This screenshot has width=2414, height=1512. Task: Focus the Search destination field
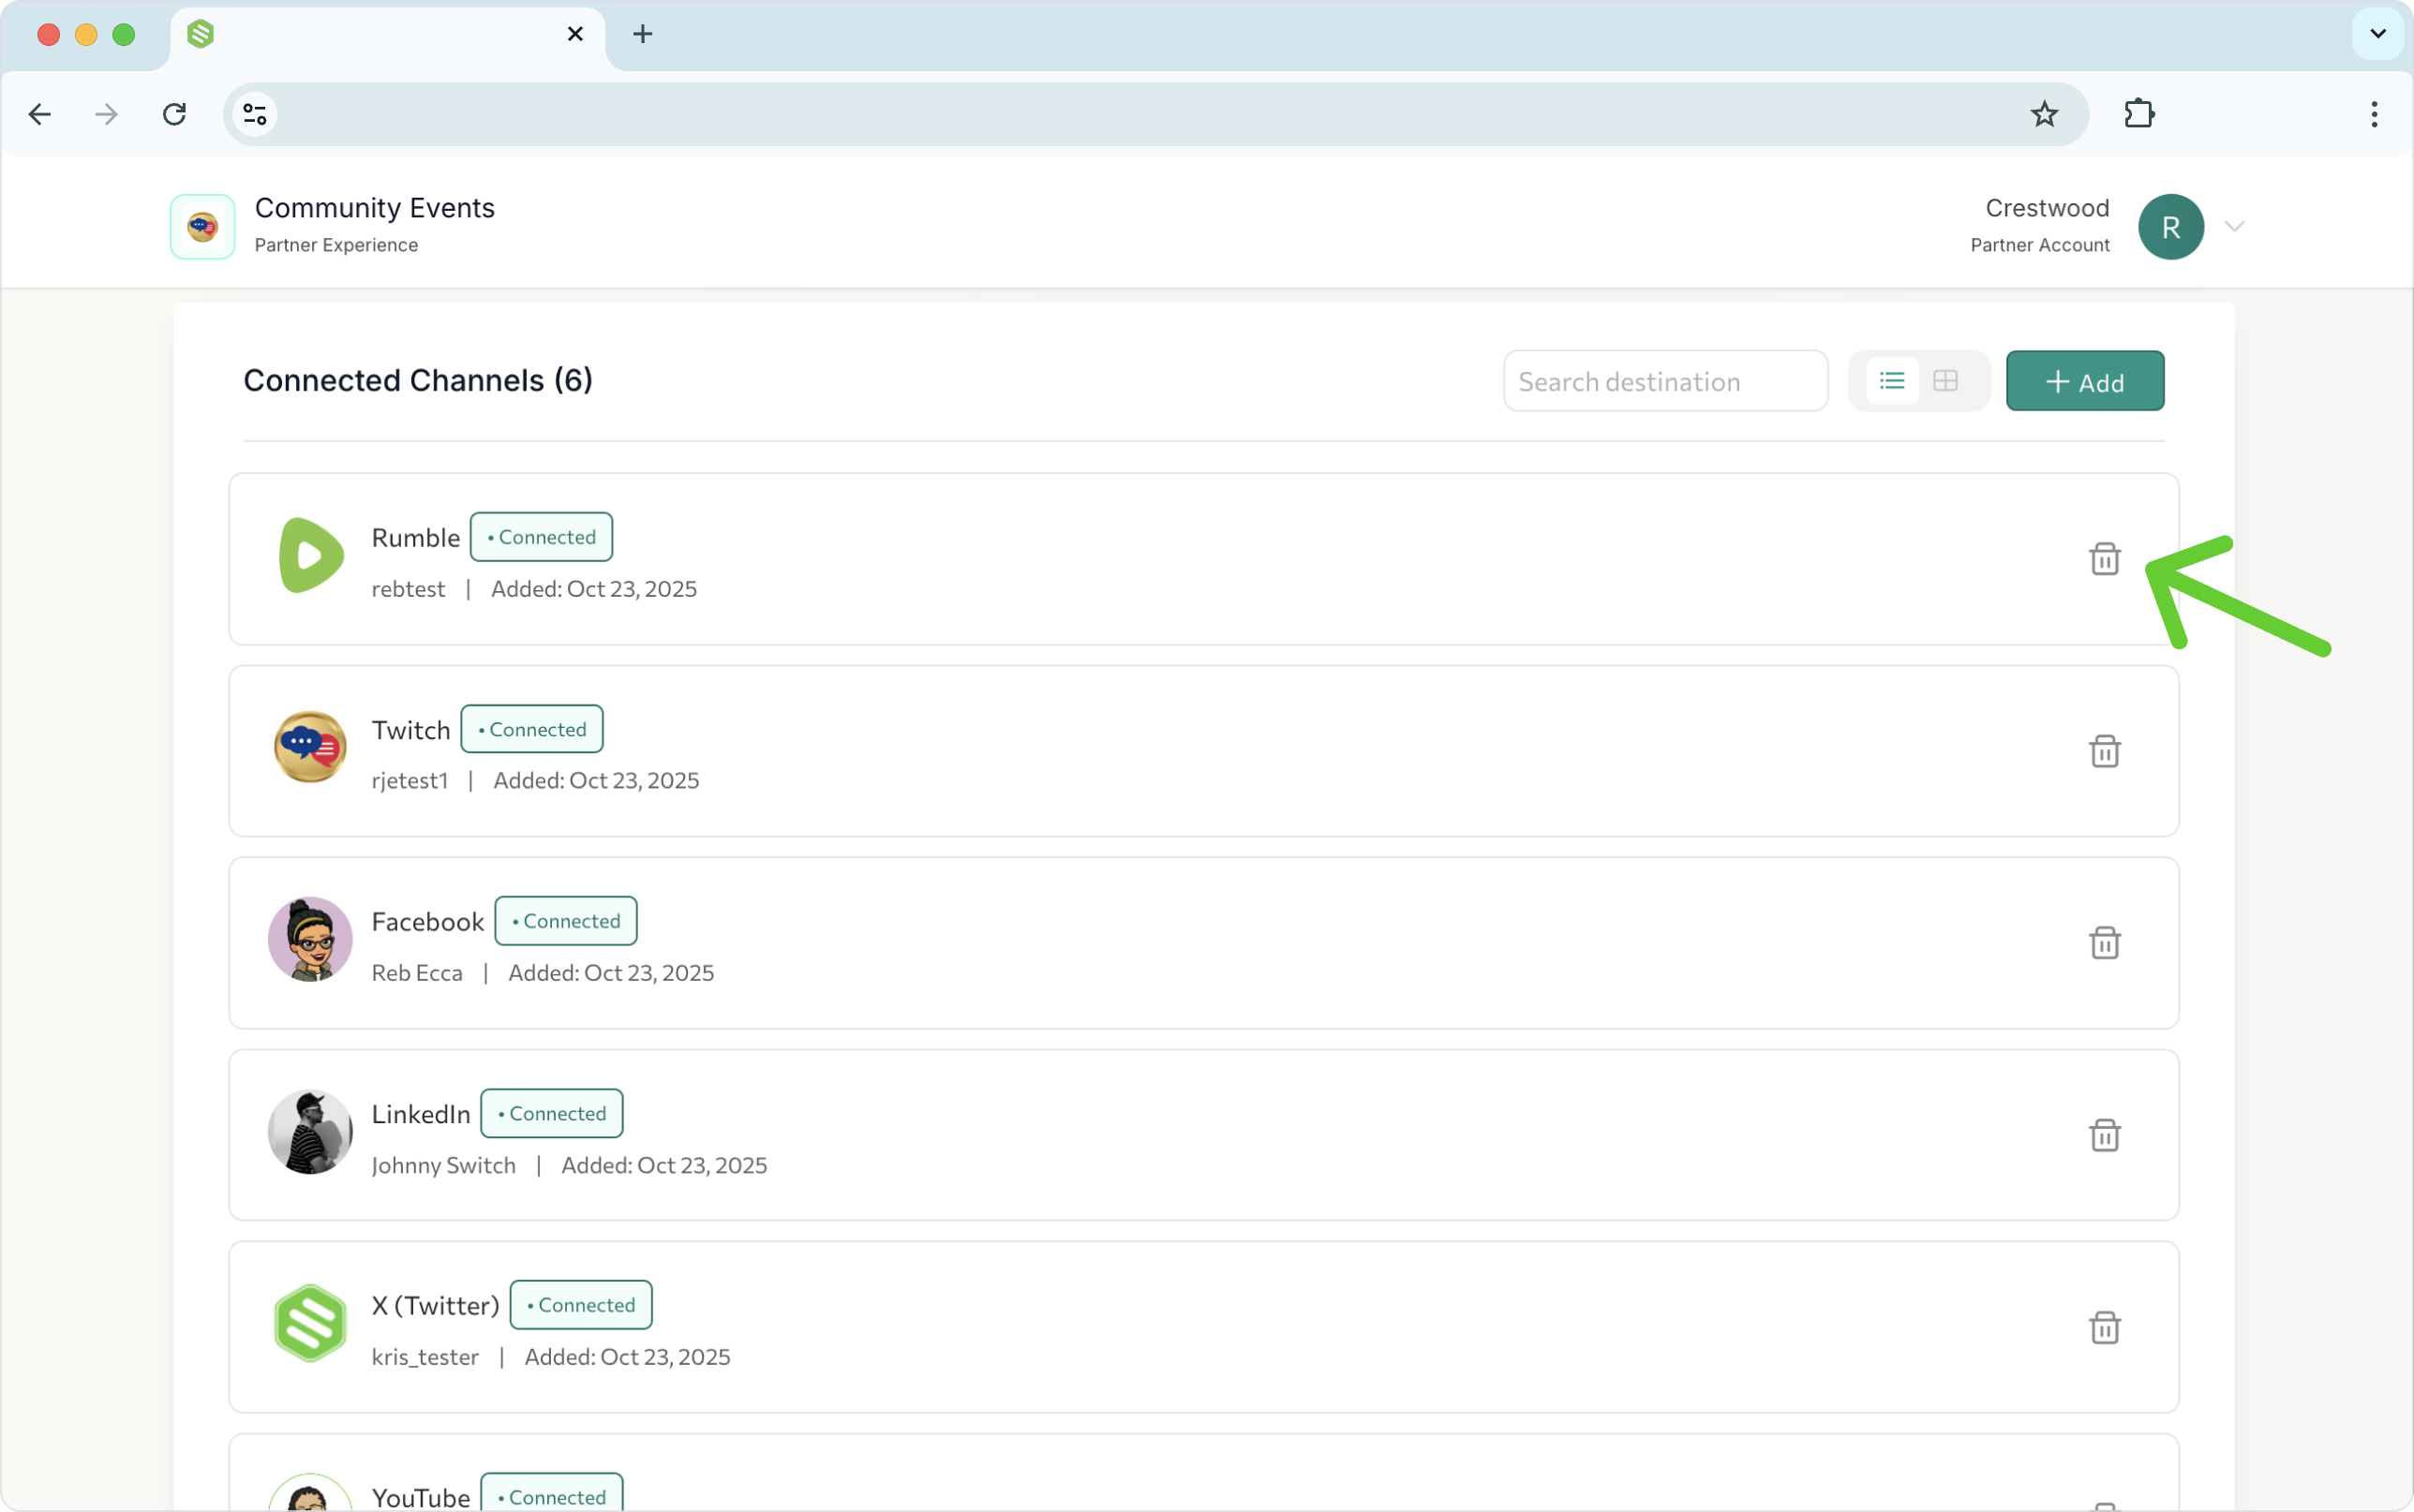click(1665, 381)
